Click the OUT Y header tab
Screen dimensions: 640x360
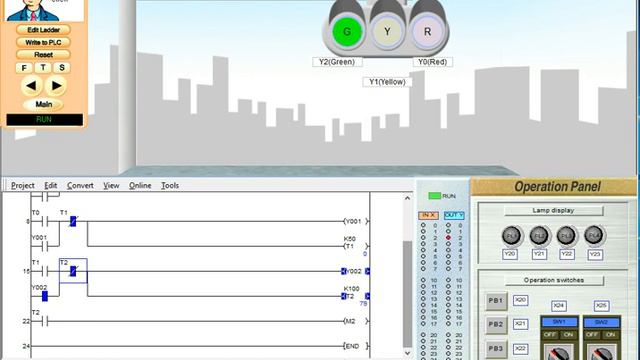(x=454, y=215)
